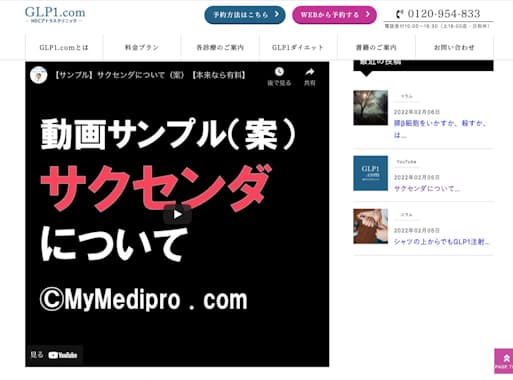Click the YouTube category tag
This screenshot has width=513, height=380.
(406, 162)
